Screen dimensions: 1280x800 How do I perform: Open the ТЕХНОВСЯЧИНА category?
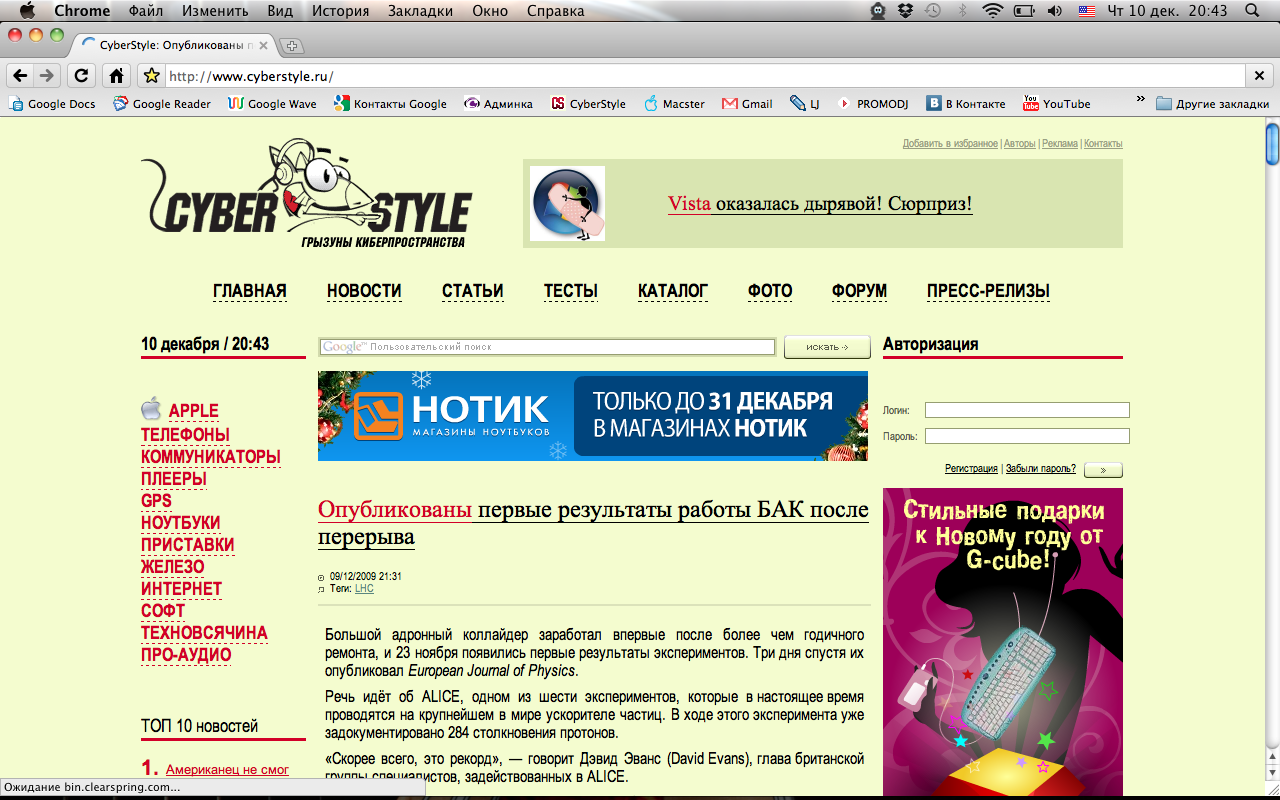[204, 633]
